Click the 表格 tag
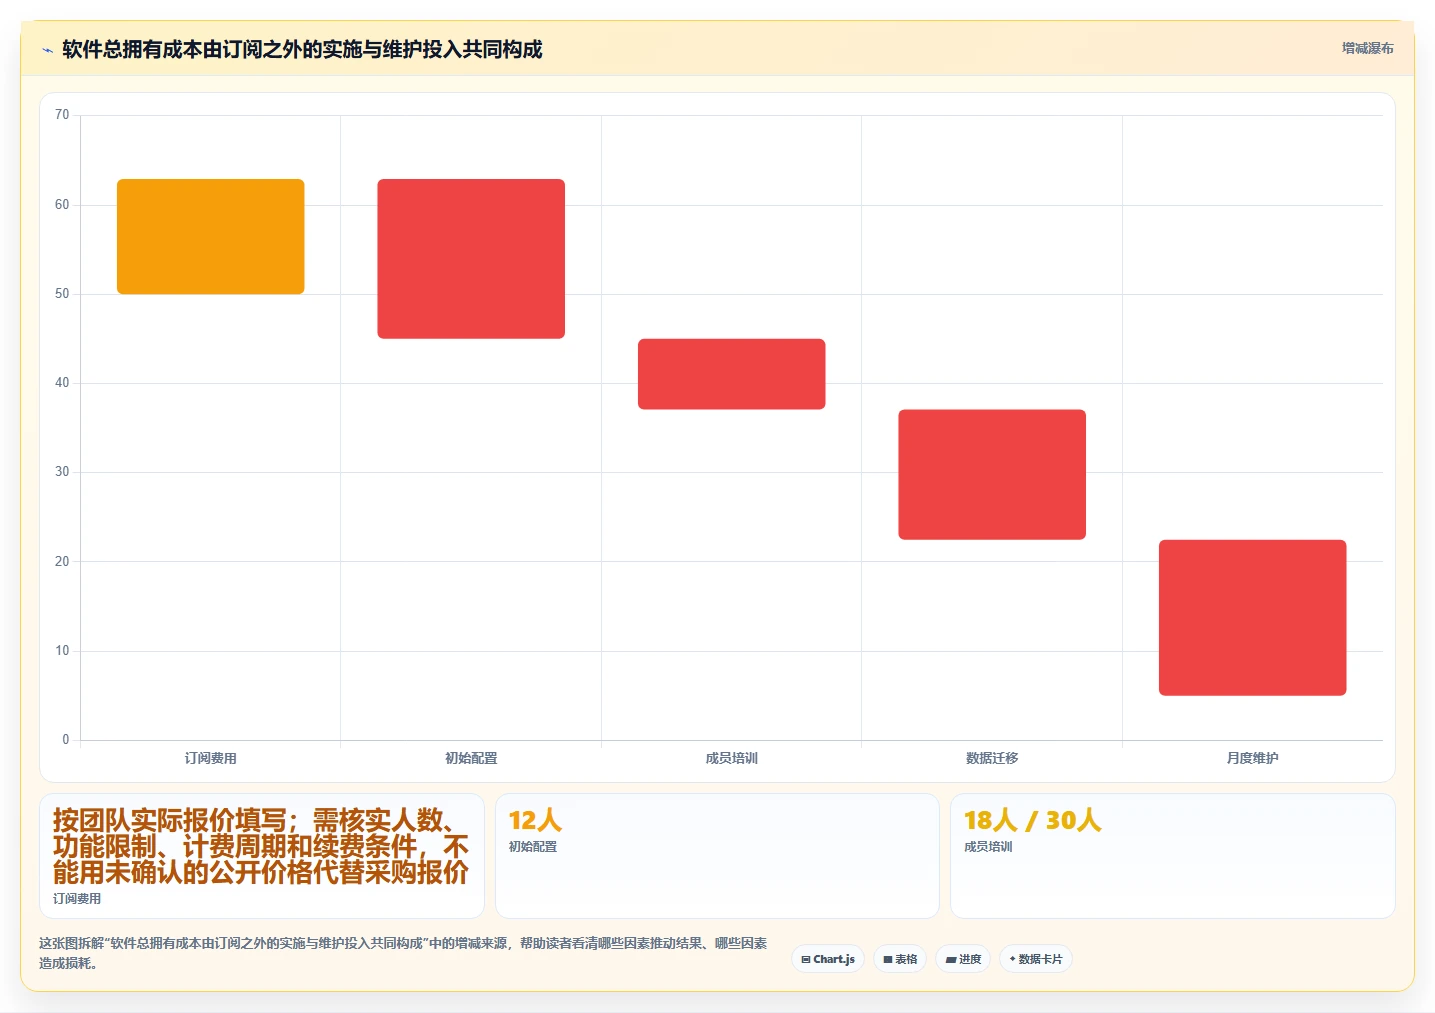The width and height of the screenshot is (1435, 1013). (x=900, y=959)
